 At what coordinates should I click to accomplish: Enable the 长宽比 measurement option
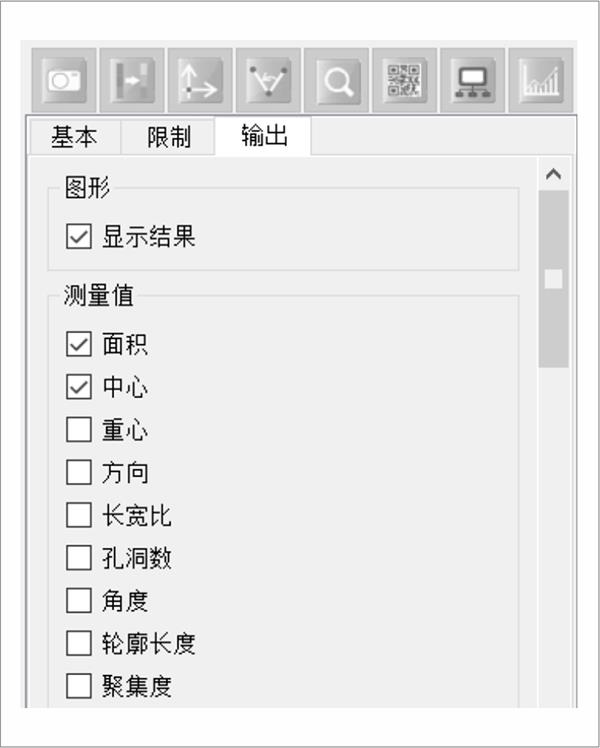(x=78, y=515)
